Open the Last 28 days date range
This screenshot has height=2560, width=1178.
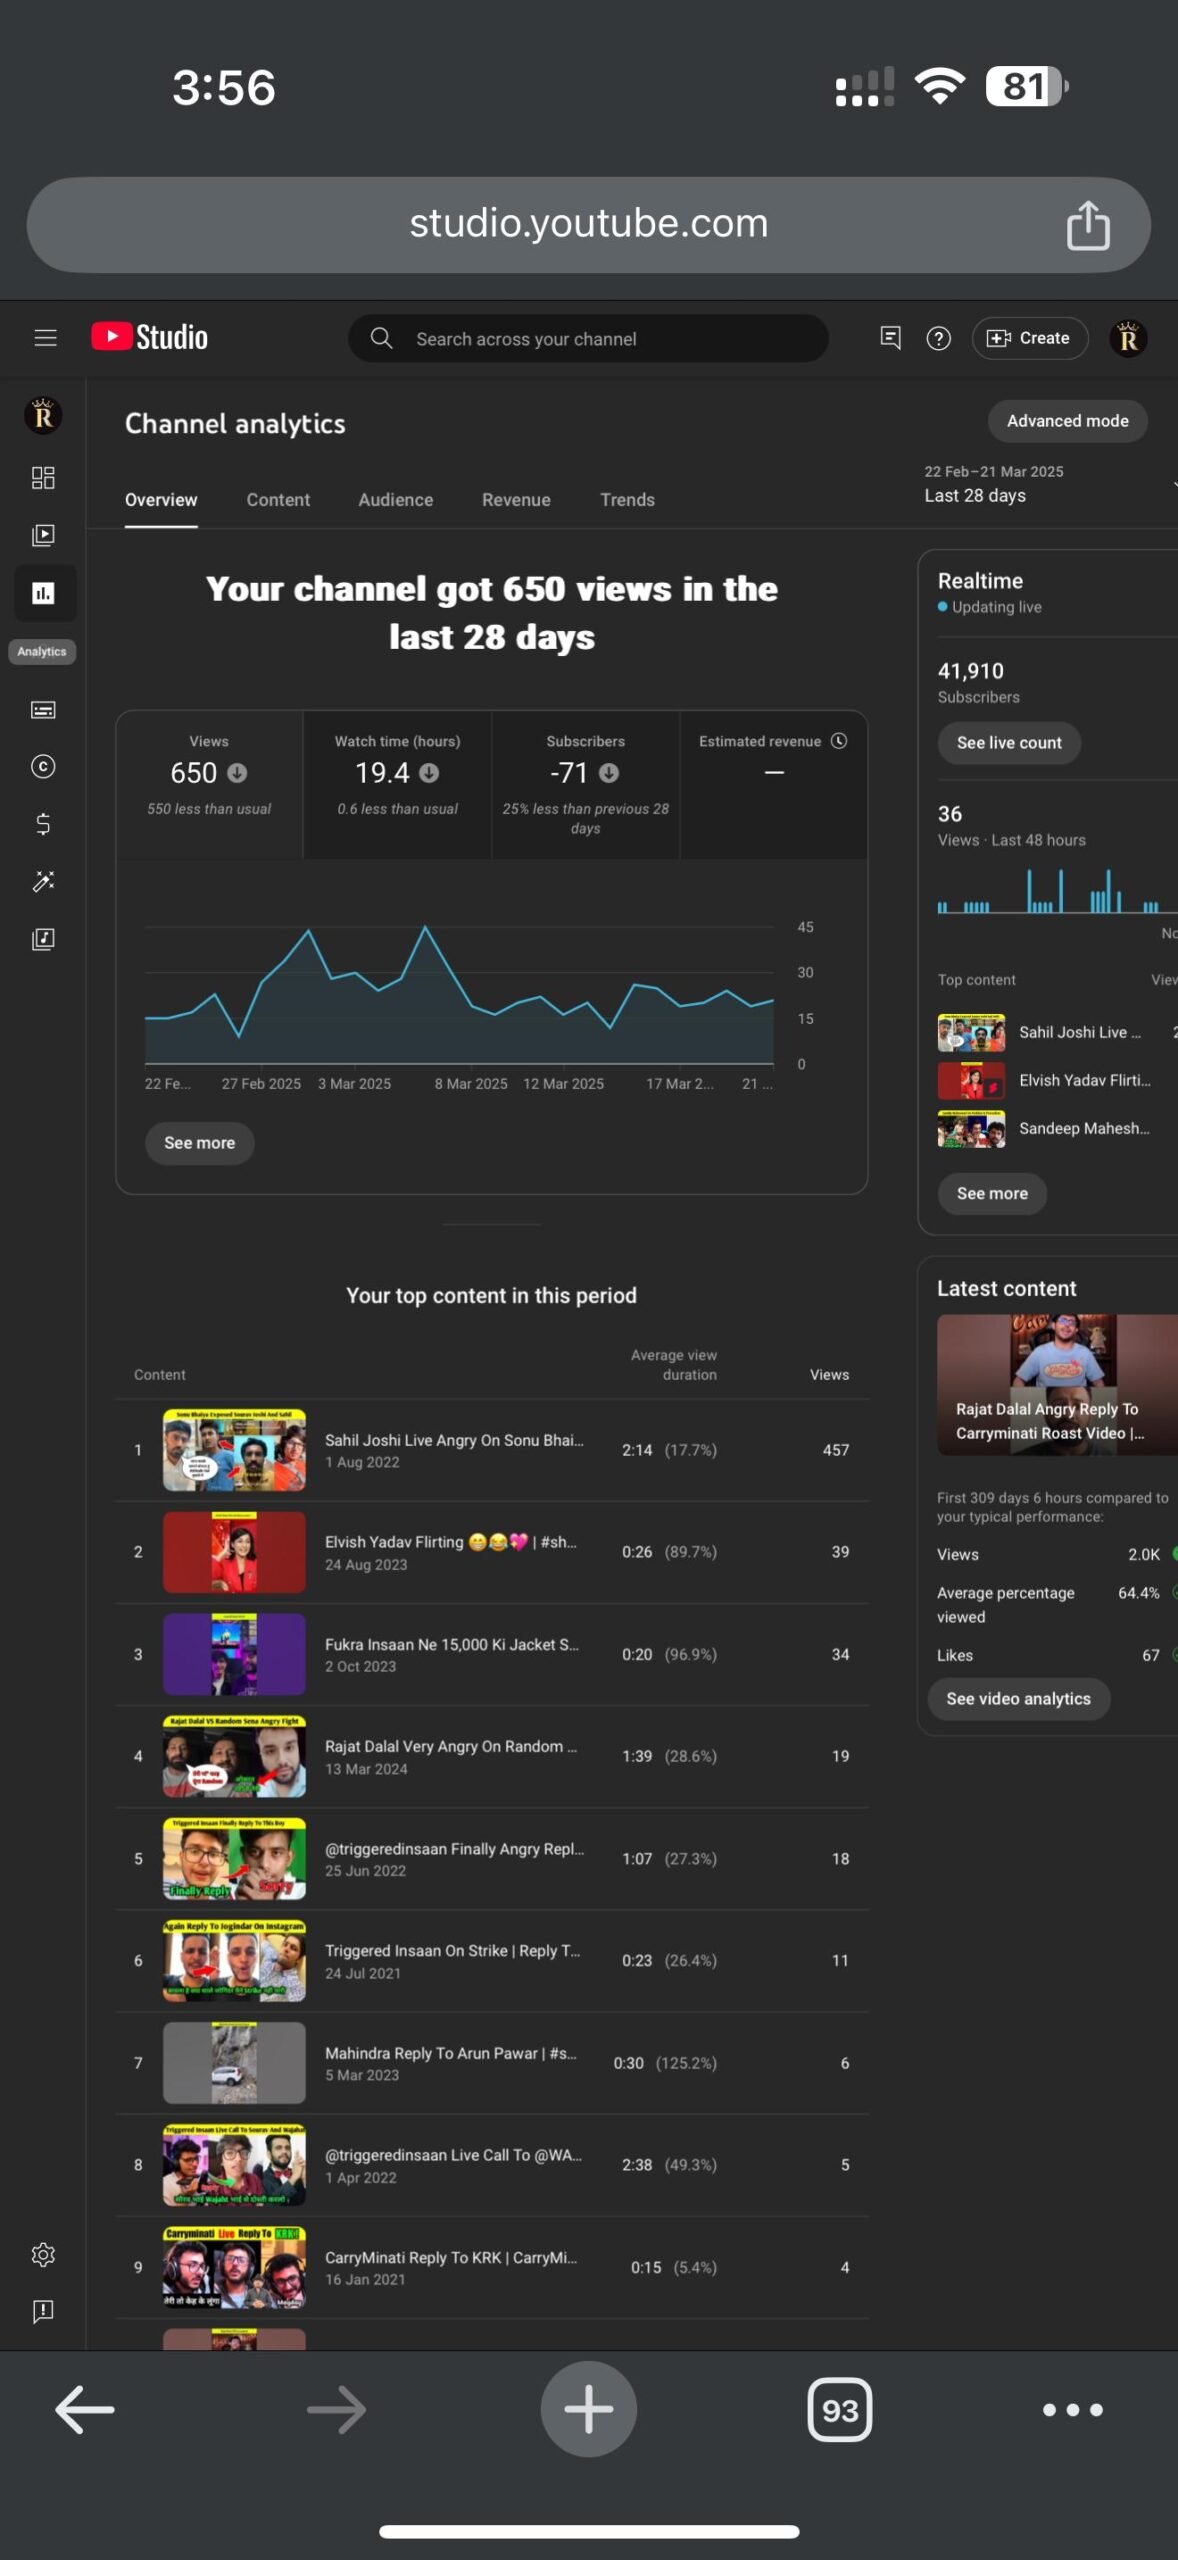click(x=1050, y=484)
